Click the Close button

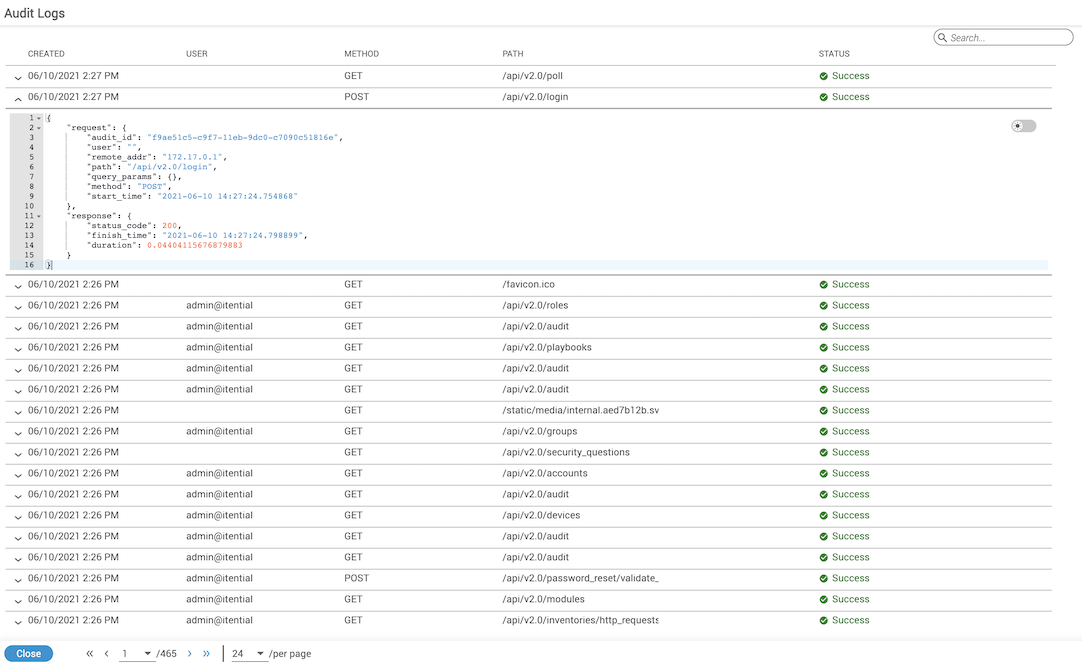pos(28,654)
